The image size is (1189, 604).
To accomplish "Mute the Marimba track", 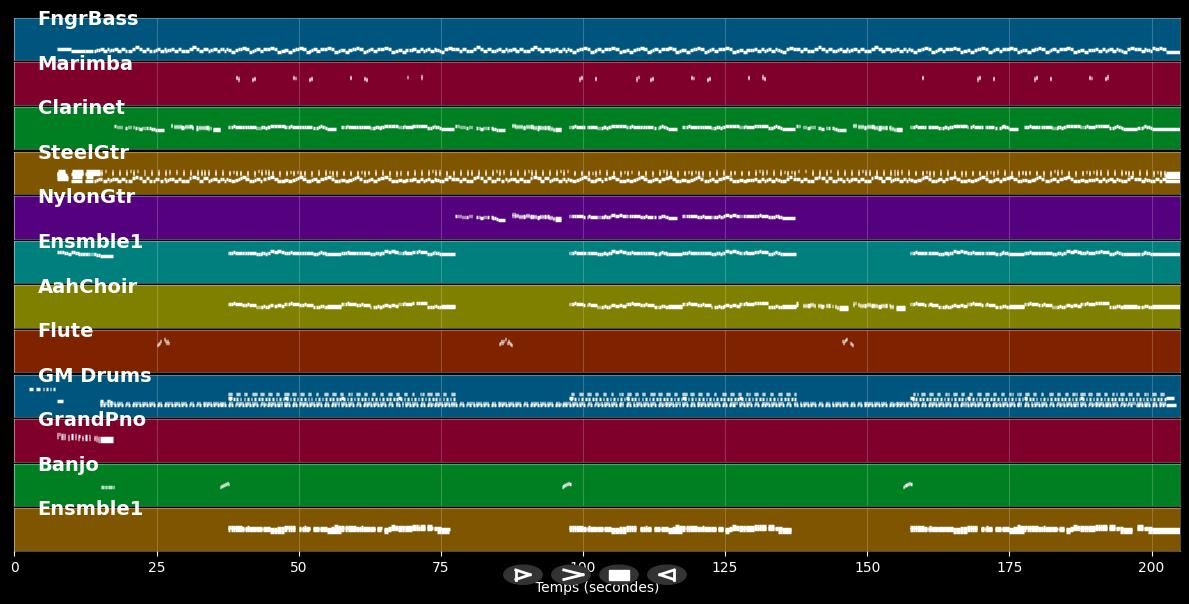I will click(84, 63).
